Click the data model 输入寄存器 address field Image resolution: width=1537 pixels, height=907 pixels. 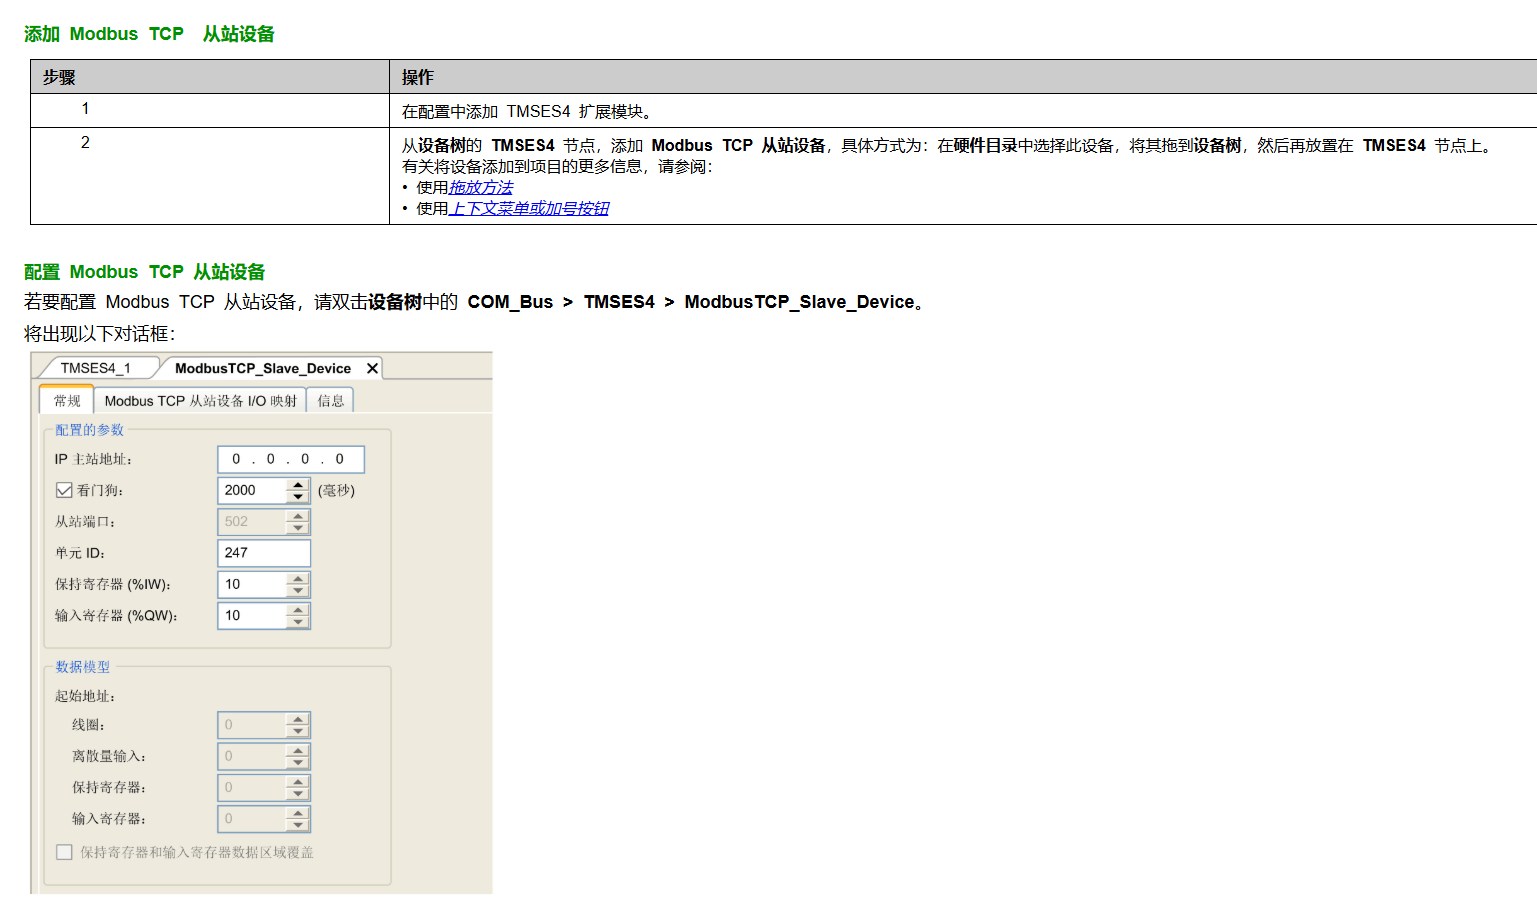tap(253, 818)
